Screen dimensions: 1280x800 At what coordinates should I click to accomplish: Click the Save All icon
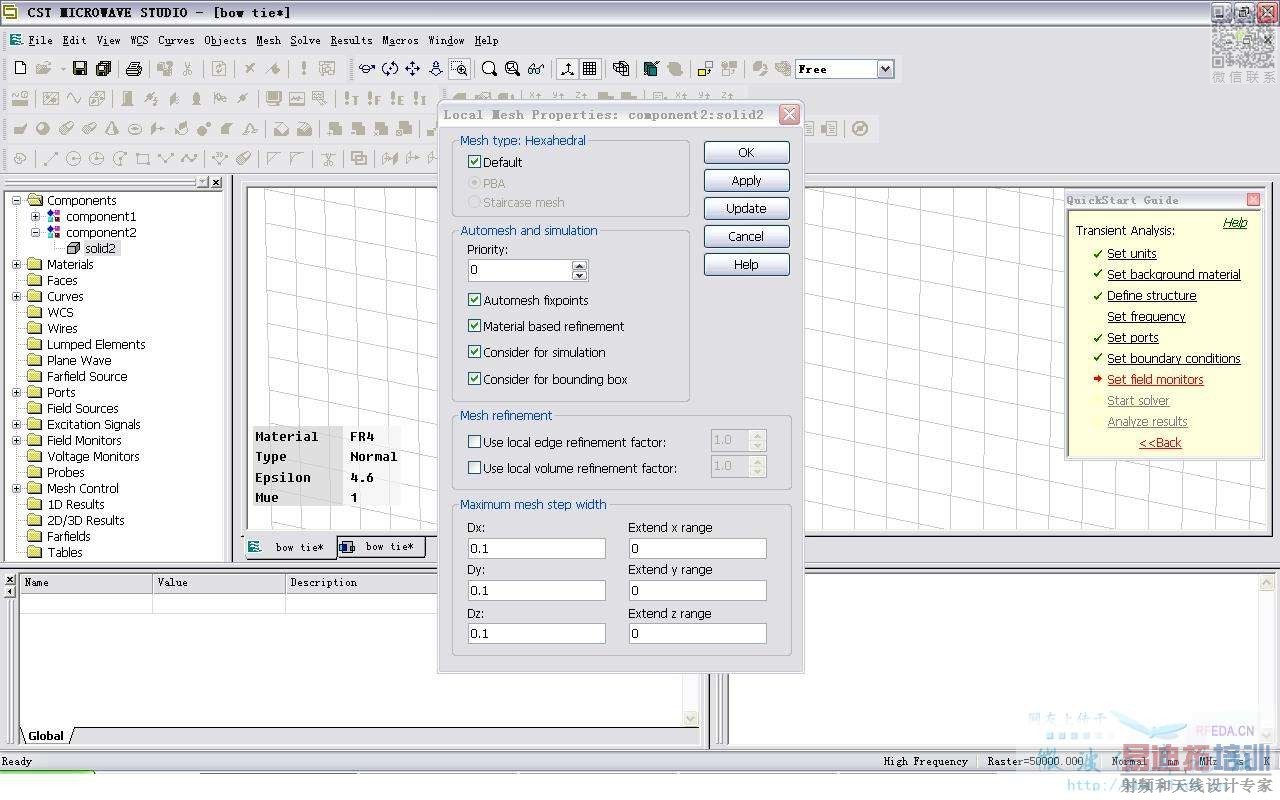pyautogui.click(x=103, y=69)
